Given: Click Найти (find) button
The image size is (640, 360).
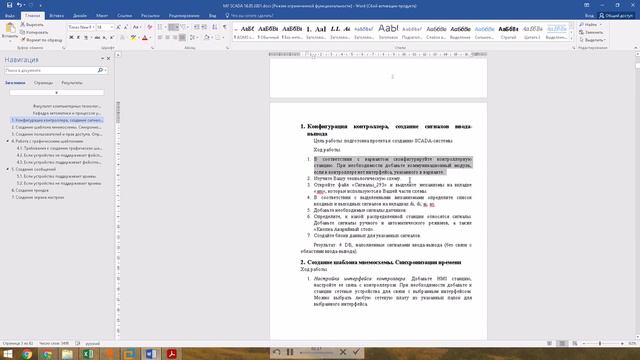Looking at the screenshot, I should [x=590, y=24].
